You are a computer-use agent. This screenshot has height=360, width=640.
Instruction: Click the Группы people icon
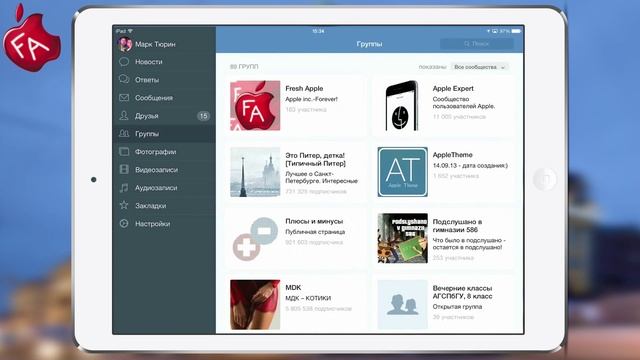(x=124, y=133)
